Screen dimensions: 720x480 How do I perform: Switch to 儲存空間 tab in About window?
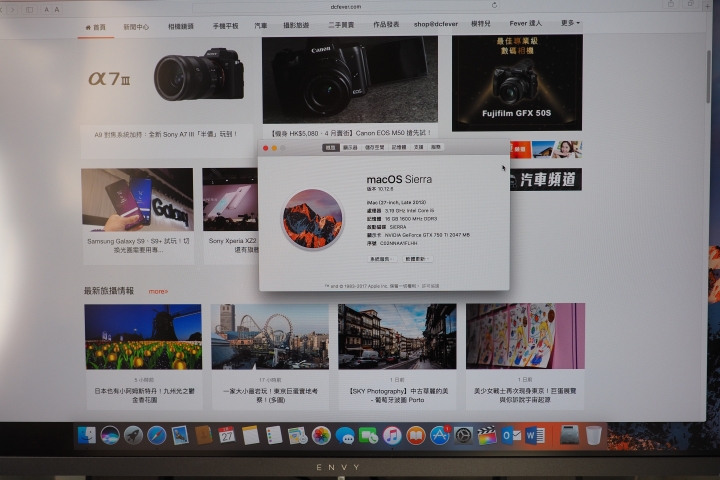pos(374,147)
